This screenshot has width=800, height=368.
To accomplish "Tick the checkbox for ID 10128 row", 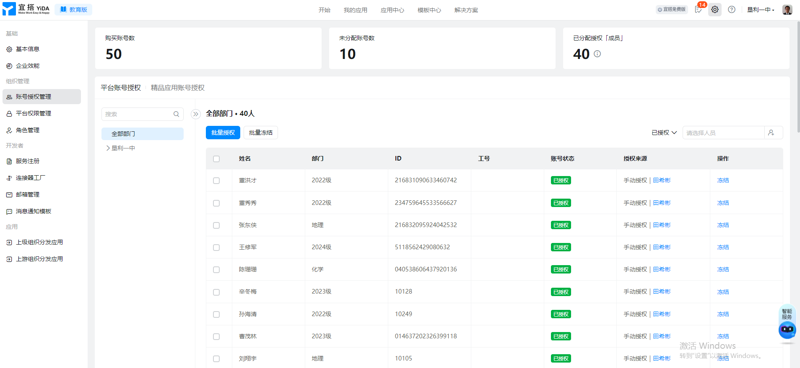I will point(216,292).
